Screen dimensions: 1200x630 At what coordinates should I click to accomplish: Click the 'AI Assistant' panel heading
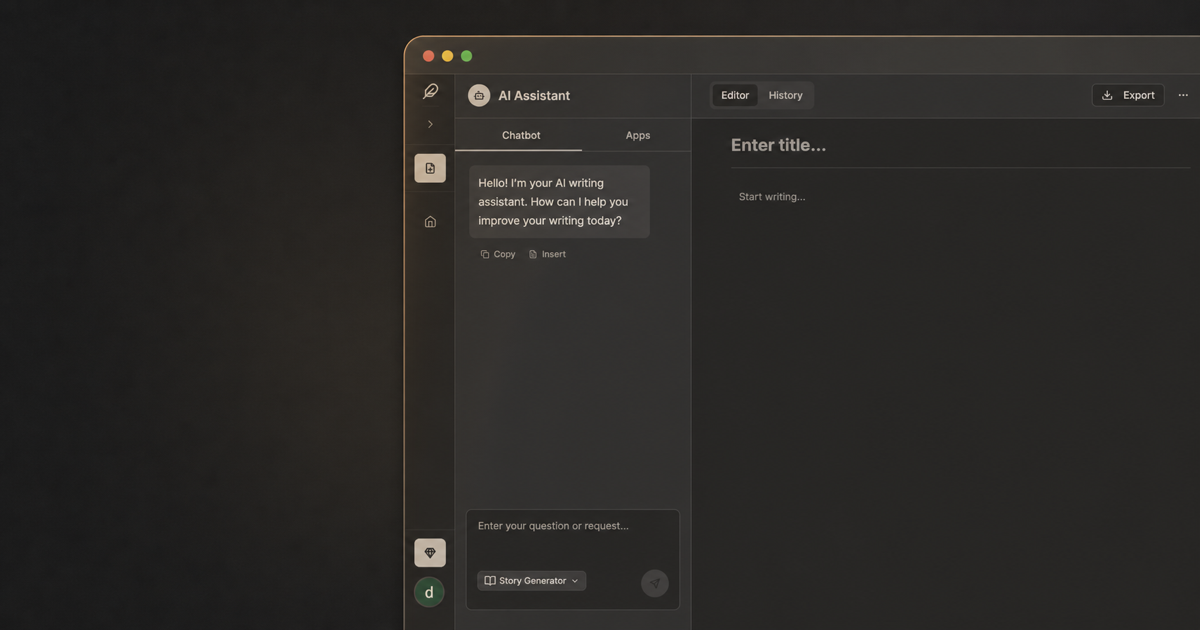pos(534,96)
